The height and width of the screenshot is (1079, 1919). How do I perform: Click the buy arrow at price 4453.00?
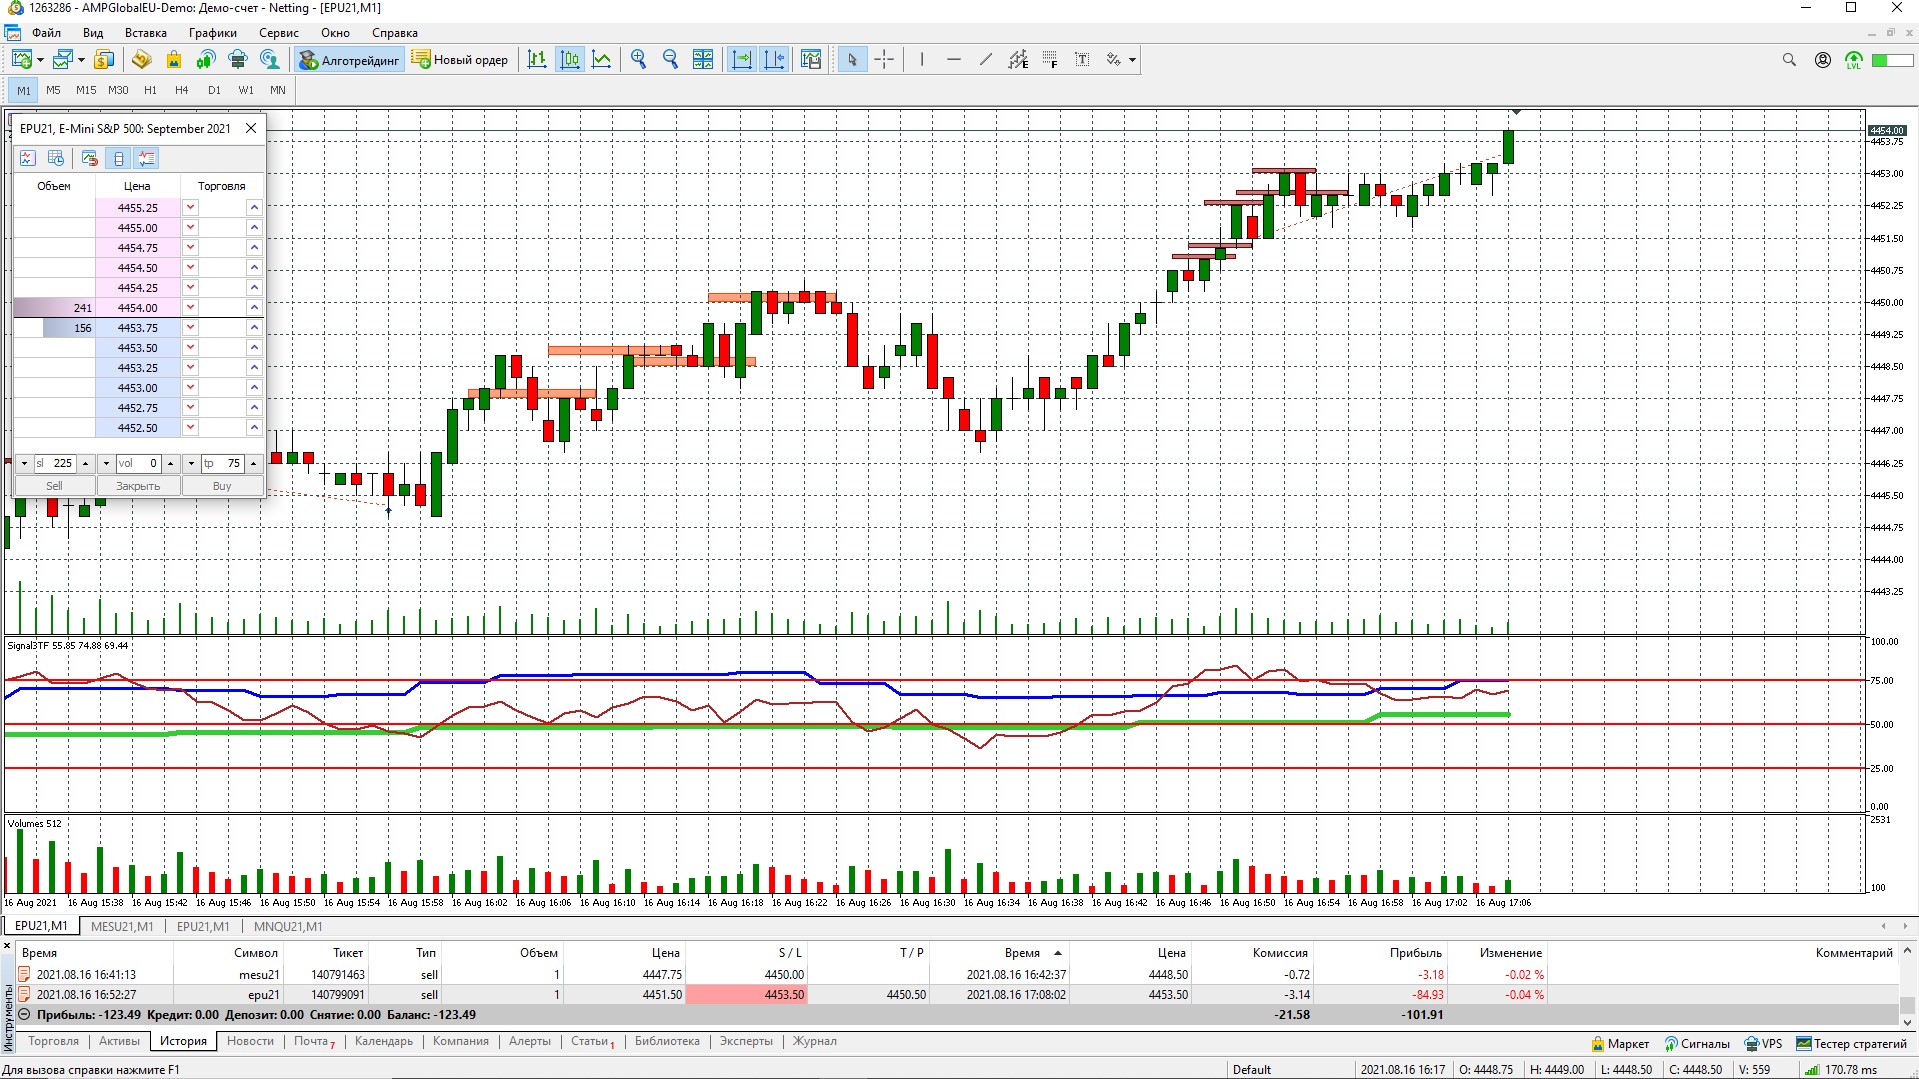(x=254, y=387)
